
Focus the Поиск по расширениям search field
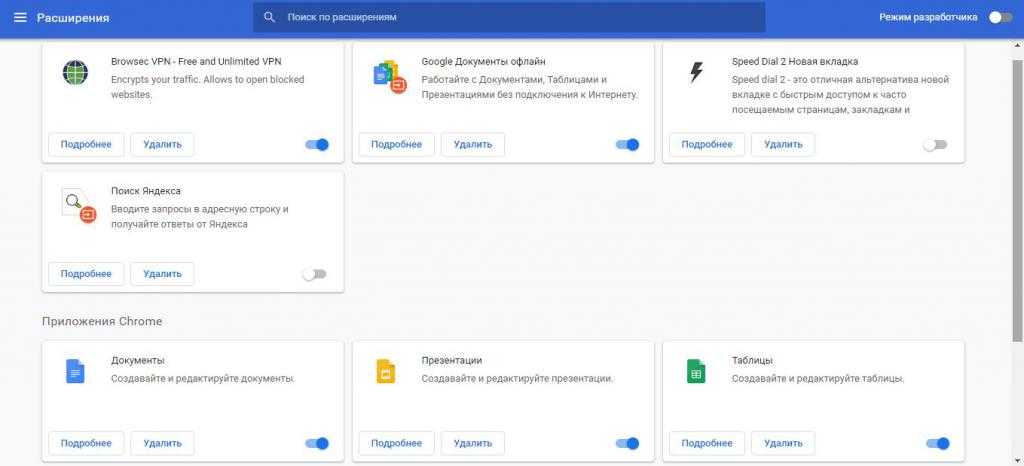point(509,17)
